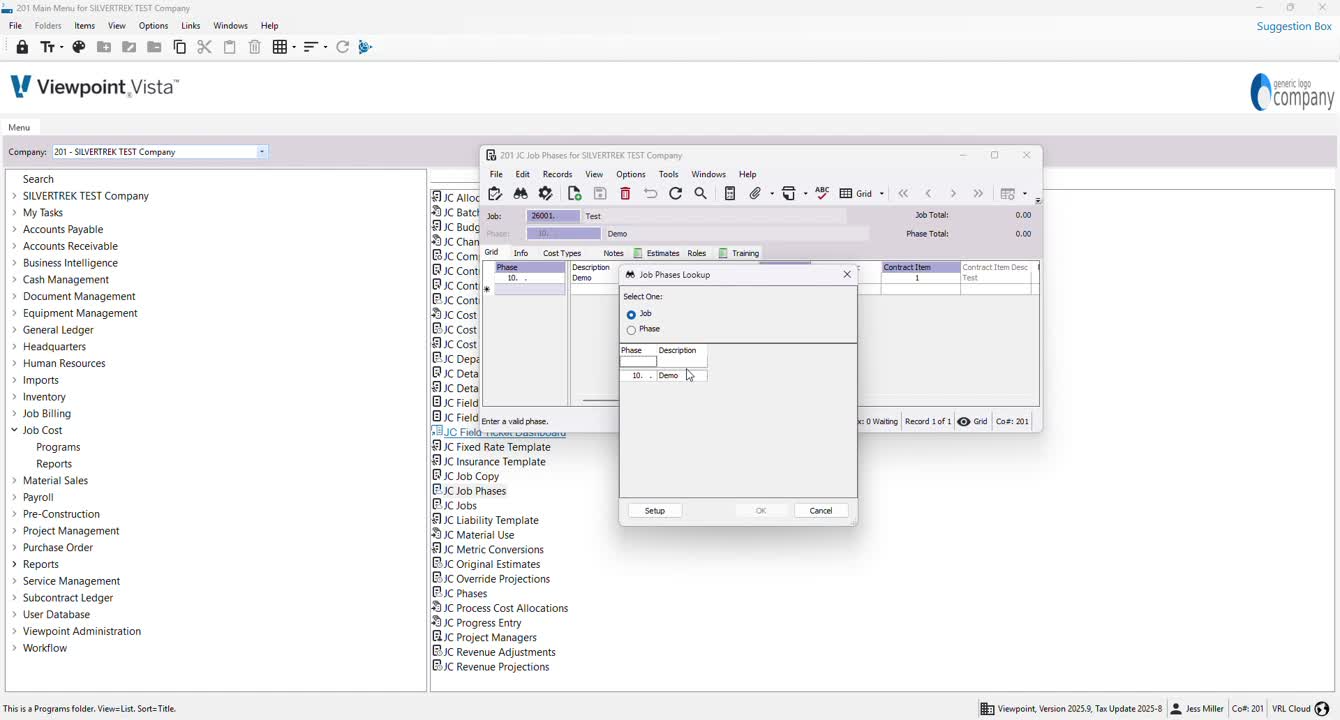
Task: Click the paperclip attachments icon
Action: (x=756, y=194)
